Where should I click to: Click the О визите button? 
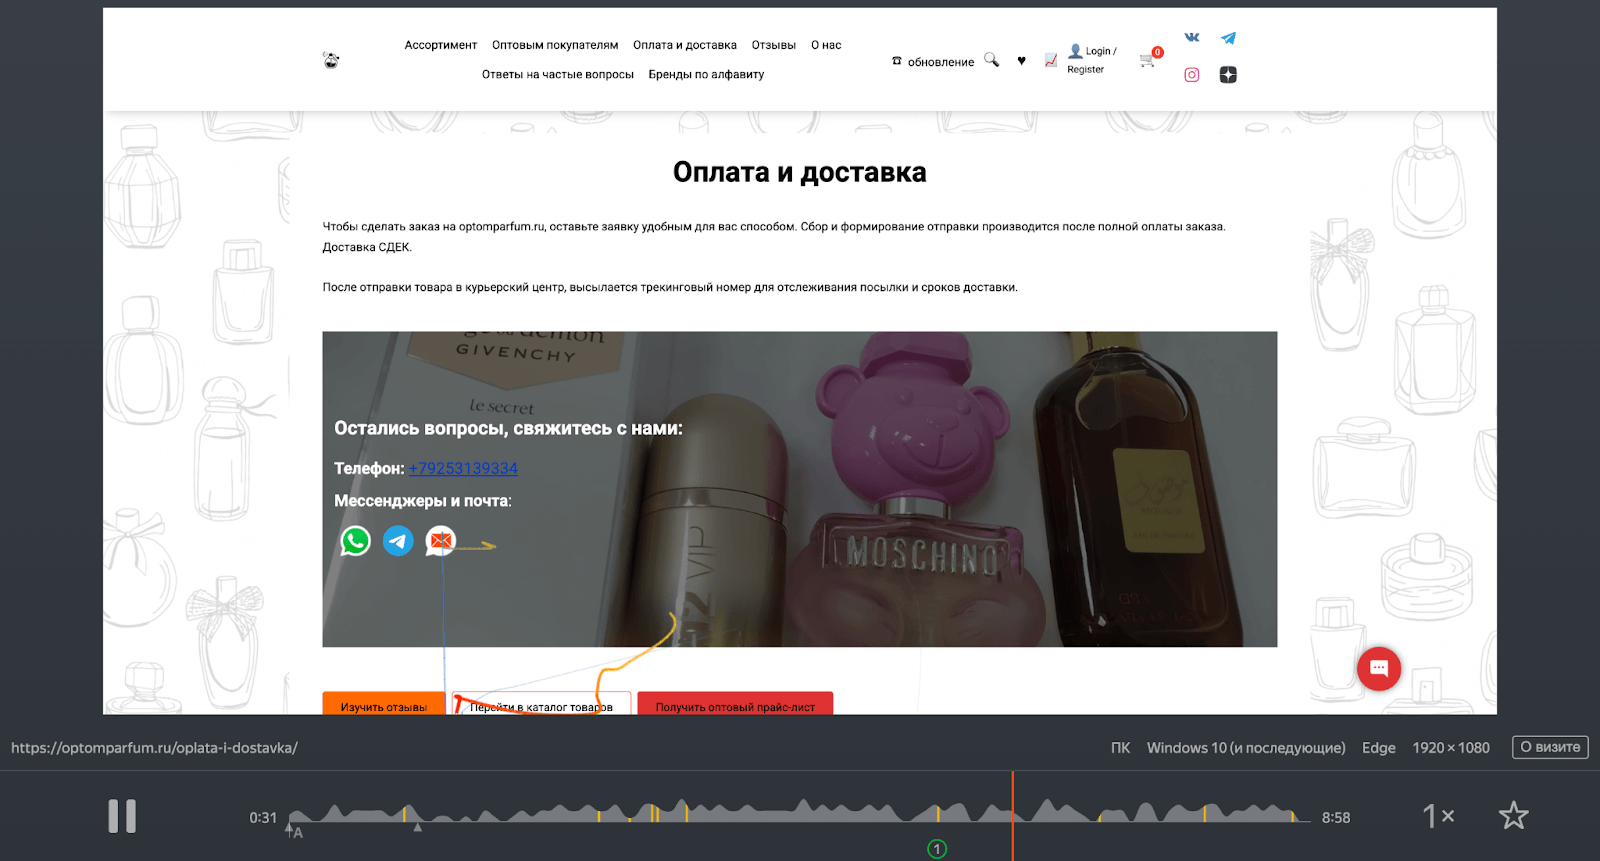(1550, 747)
